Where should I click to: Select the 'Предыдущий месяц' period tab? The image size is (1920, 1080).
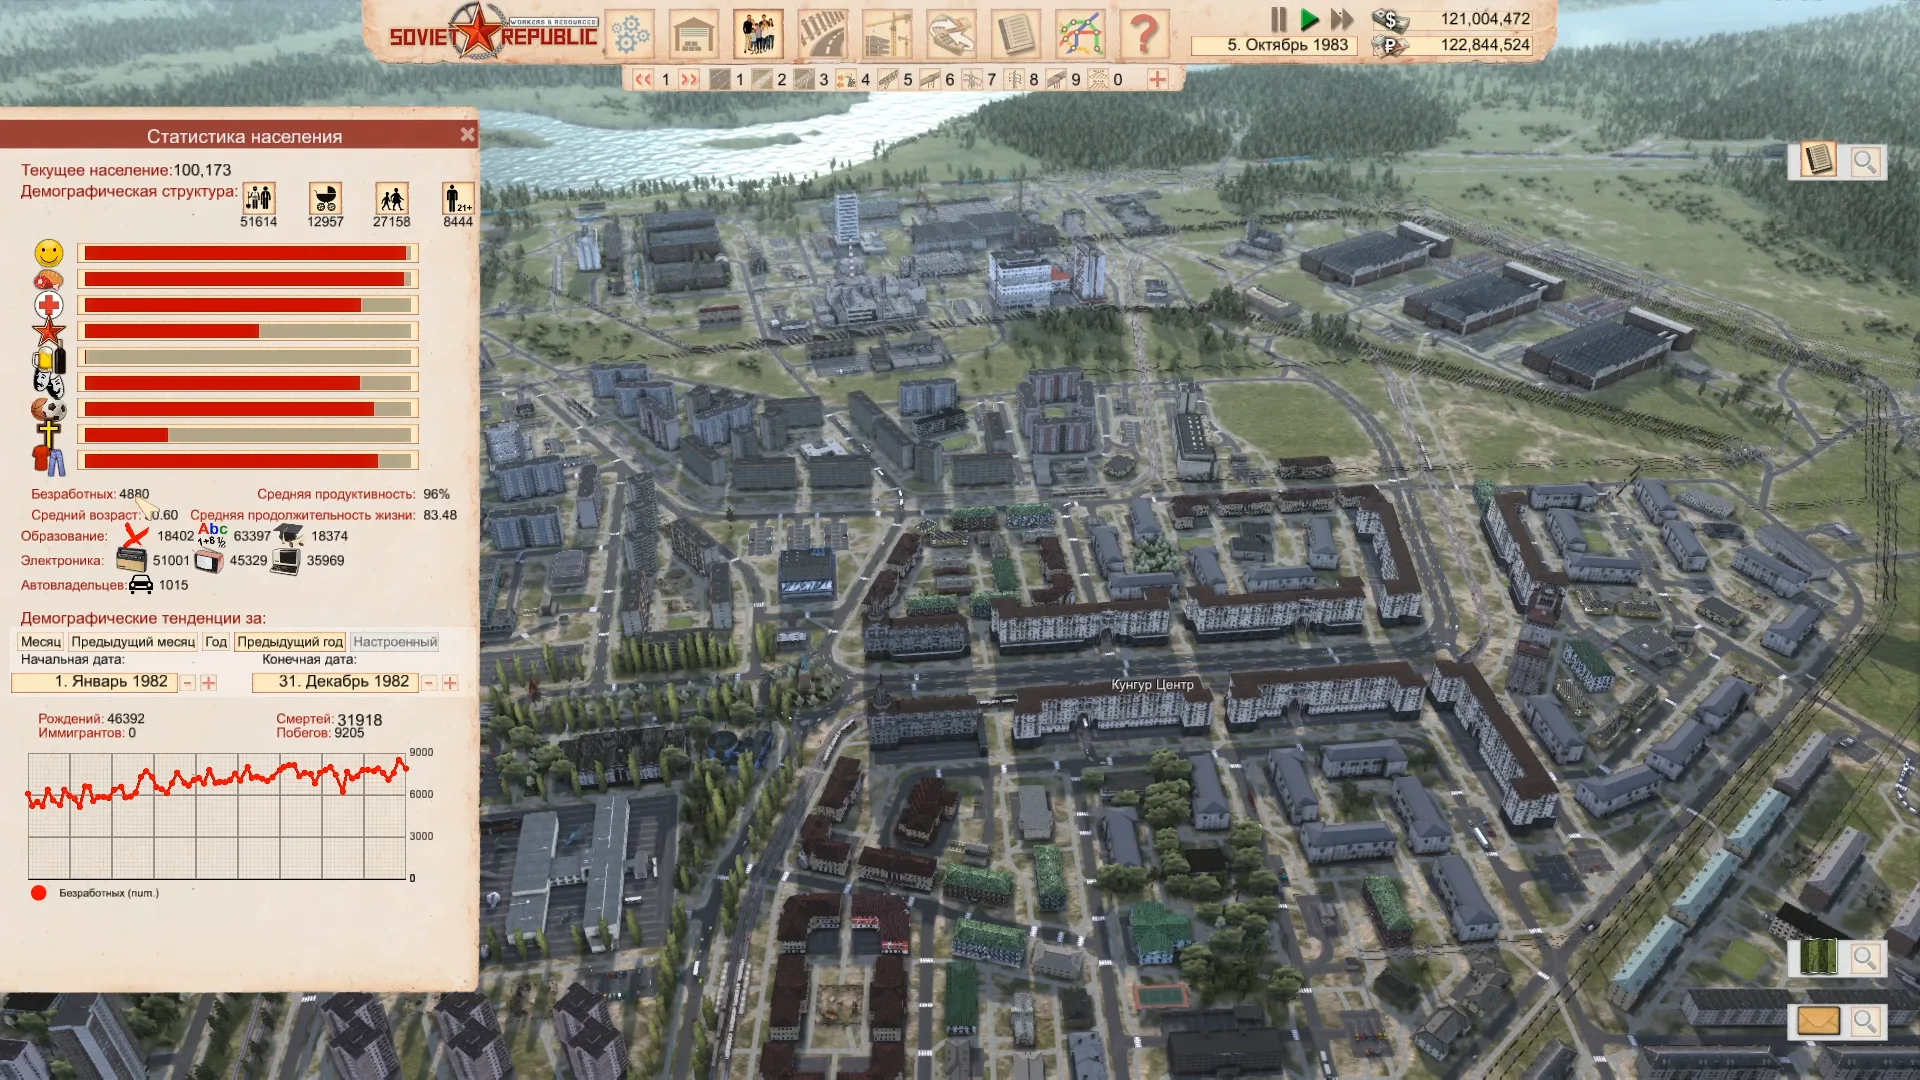(133, 642)
